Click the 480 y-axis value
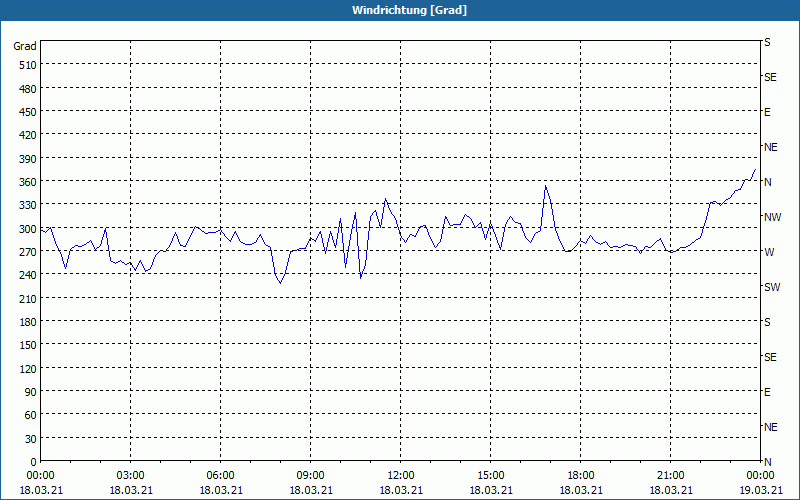The width and height of the screenshot is (800, 500). tap(29, 89)
